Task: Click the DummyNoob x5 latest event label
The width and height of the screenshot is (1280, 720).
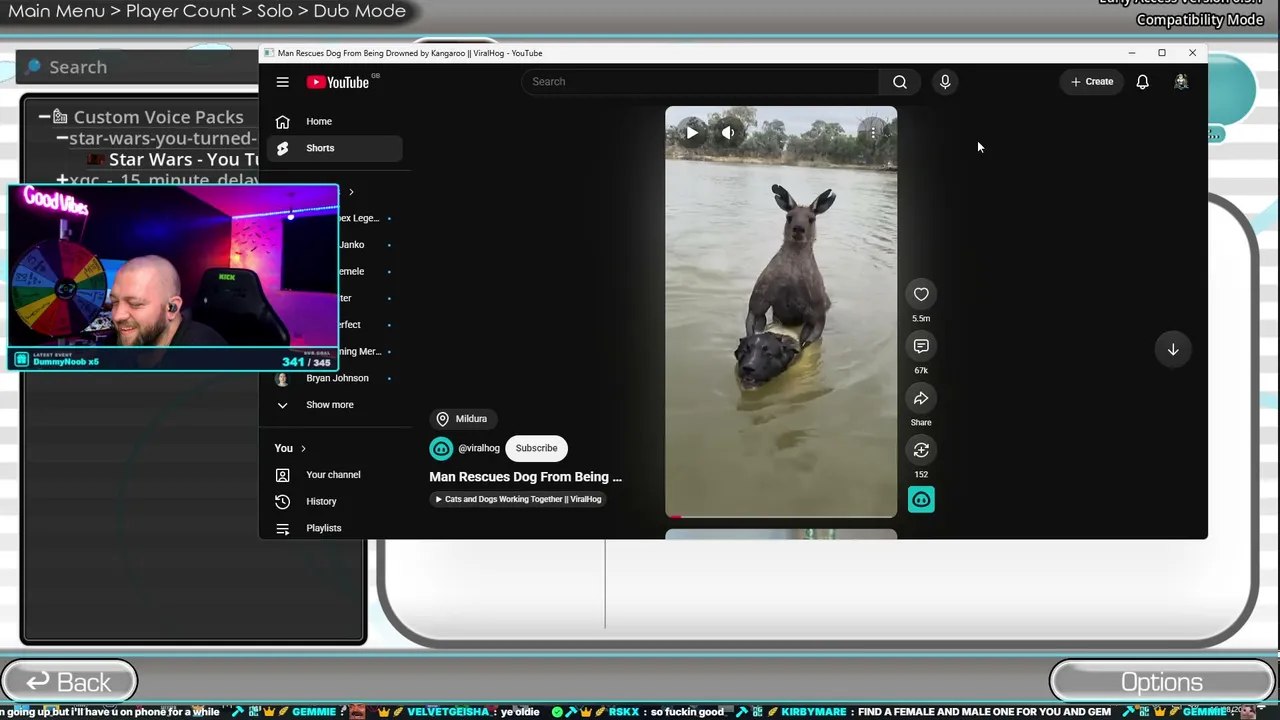Action: 66,361
